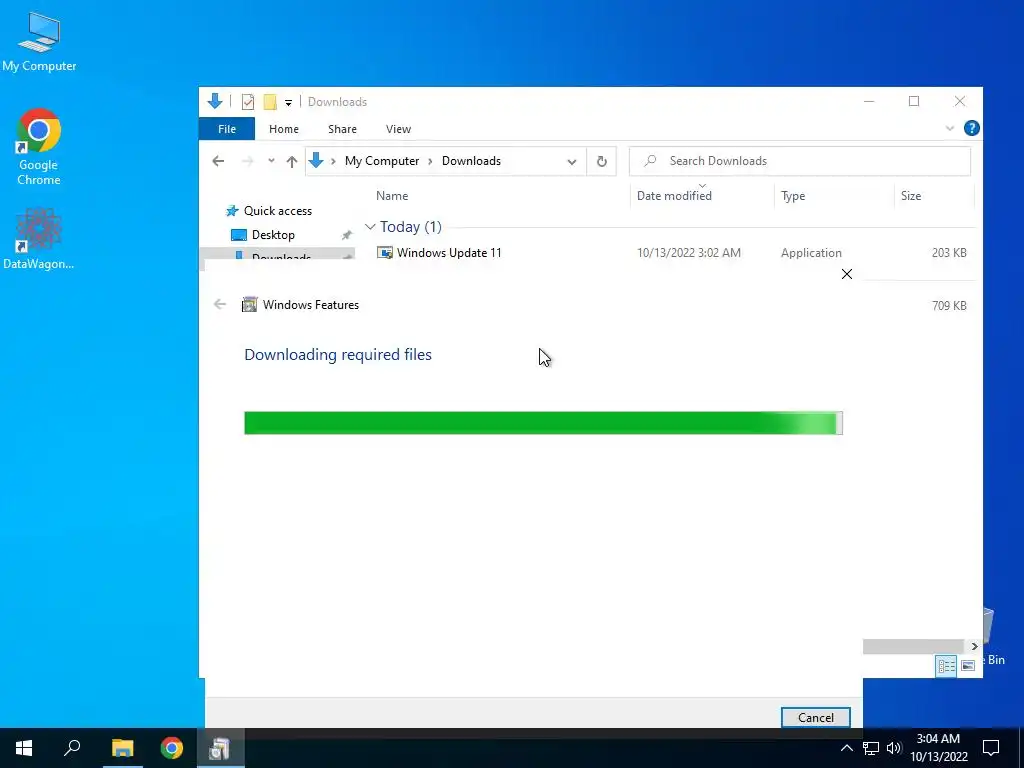The width and height of the screenshot is (1024, 768).
Task: Sort by Type column header
Action: pyautogui.click(x=793, y=196)
